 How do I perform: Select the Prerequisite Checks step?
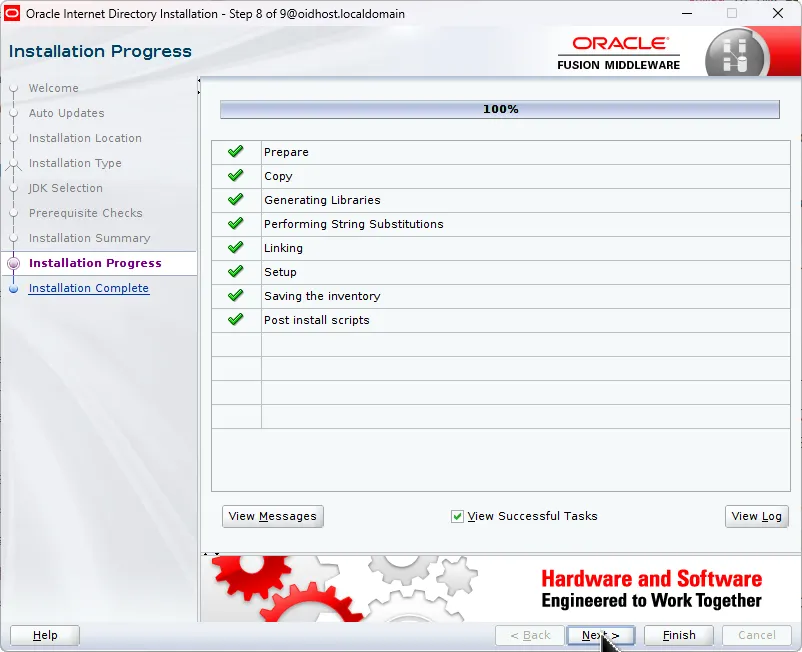(x=86, y=213)
